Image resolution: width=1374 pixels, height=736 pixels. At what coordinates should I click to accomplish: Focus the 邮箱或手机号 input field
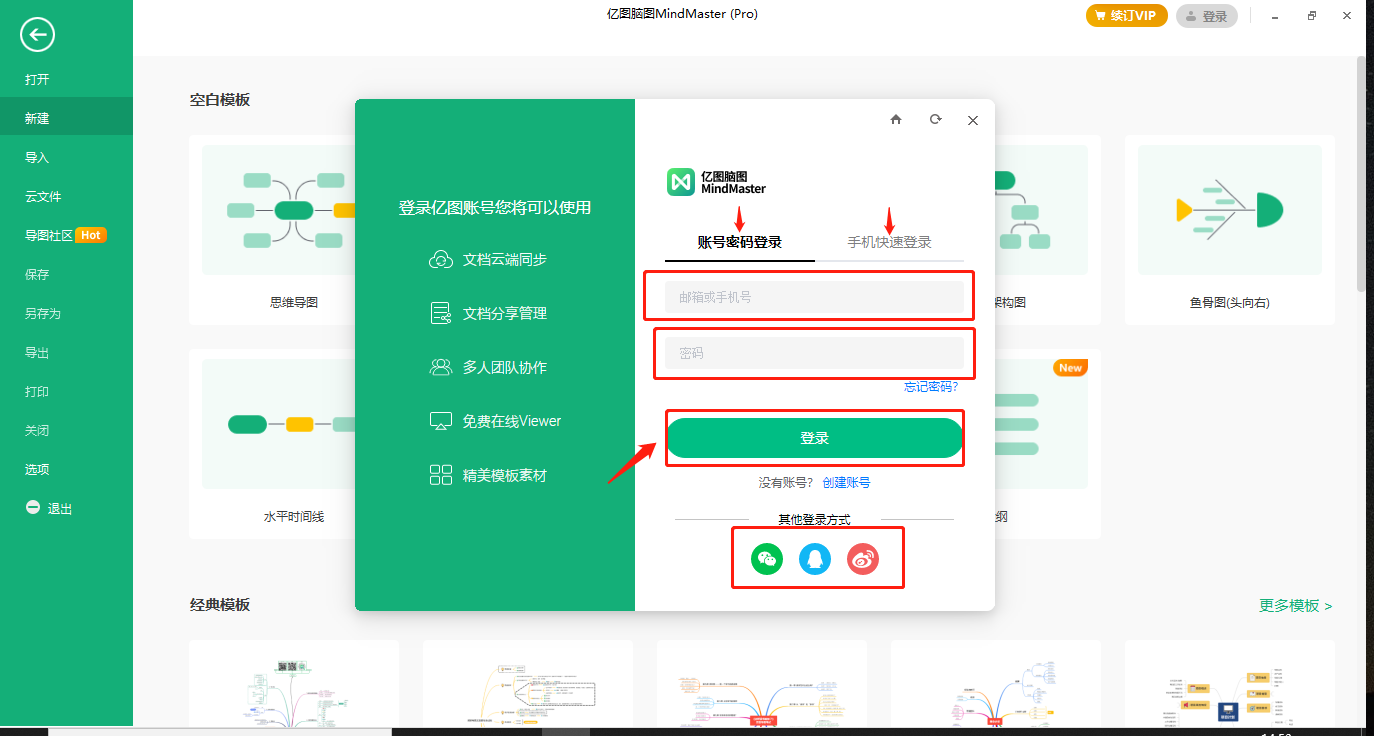click(x=815, y=297)
